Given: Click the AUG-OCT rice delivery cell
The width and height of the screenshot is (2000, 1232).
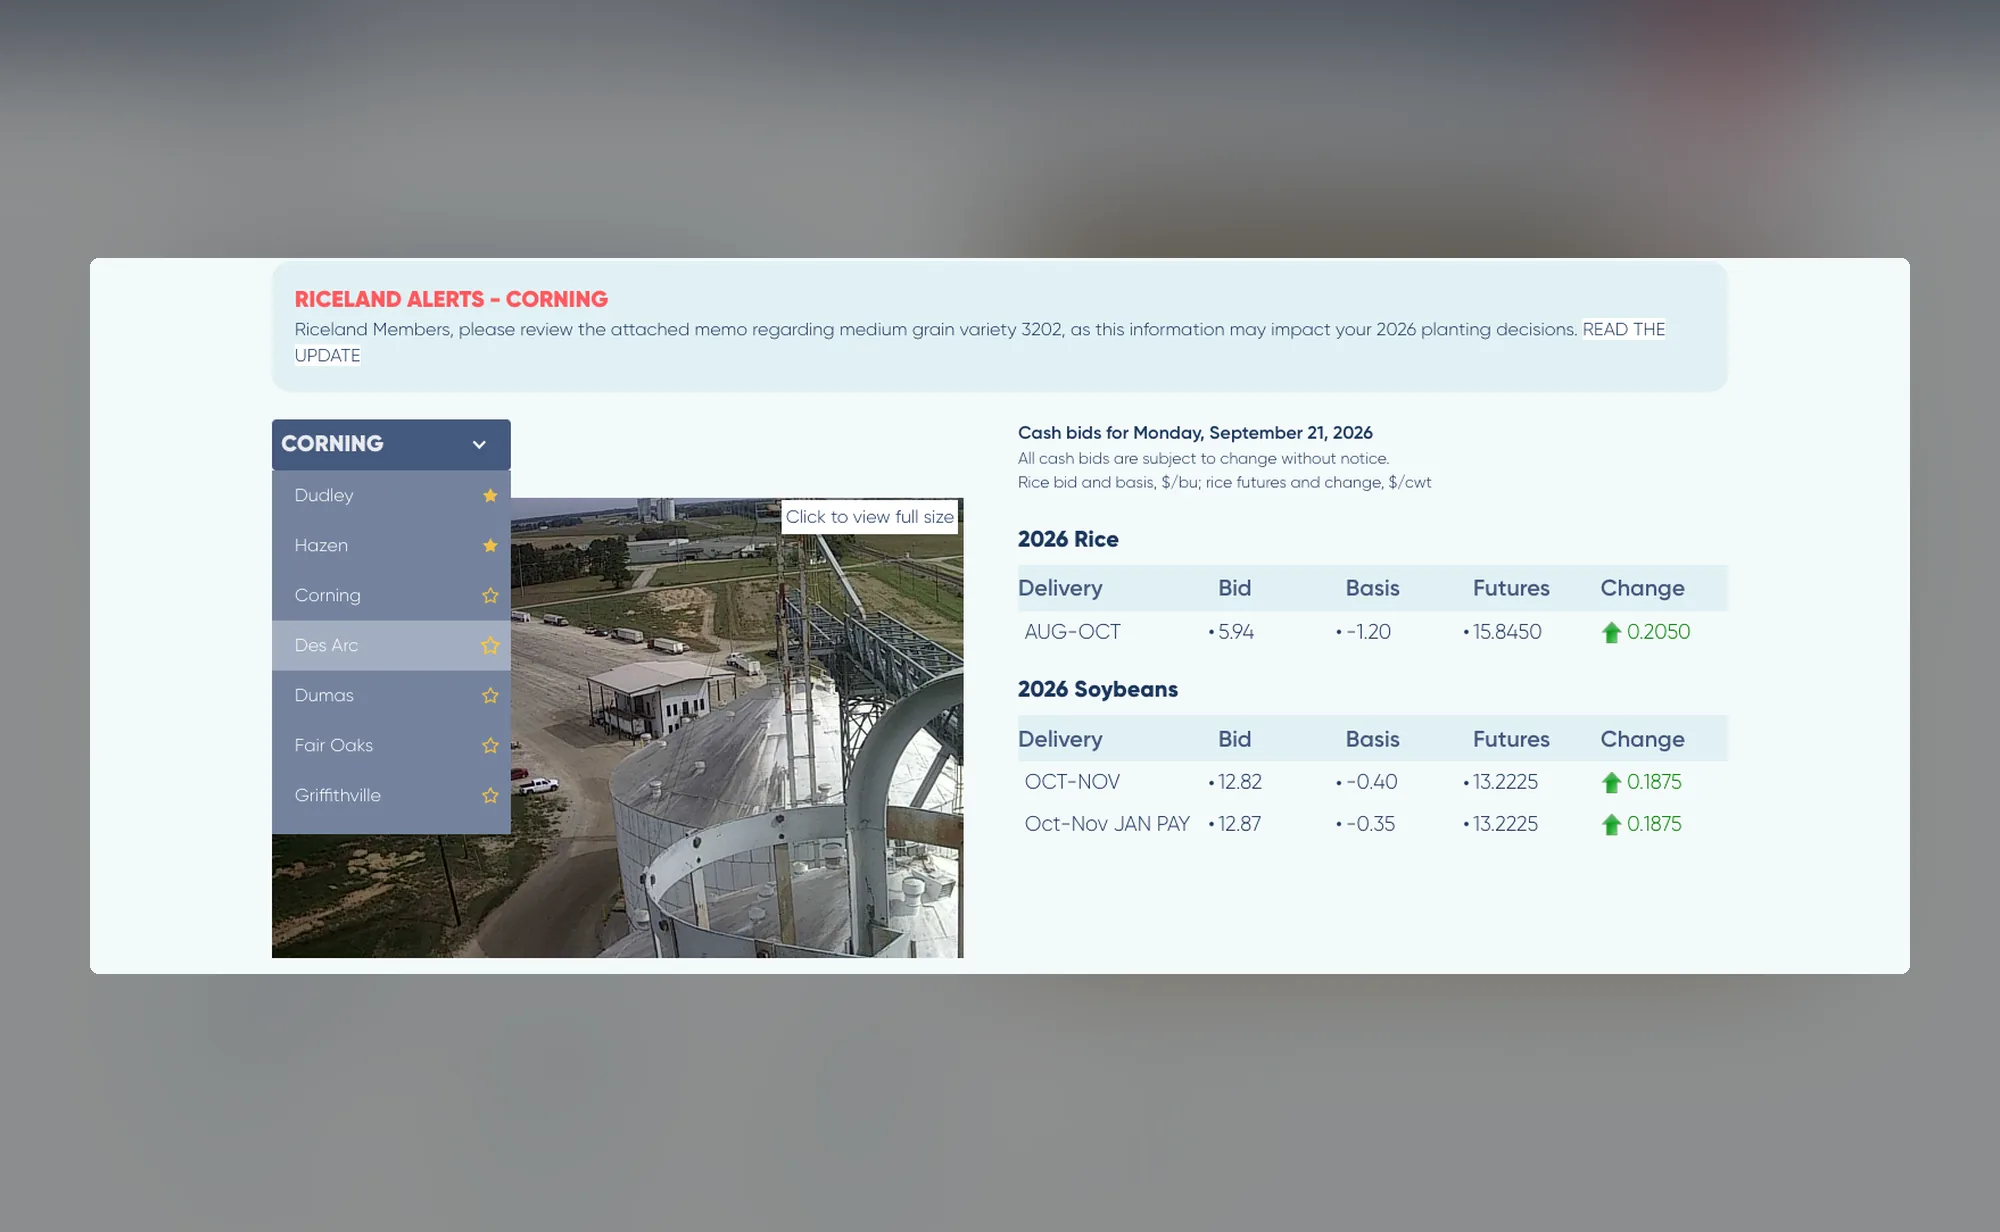Looking at the screenshot, I should click(x=1072, y=632).
